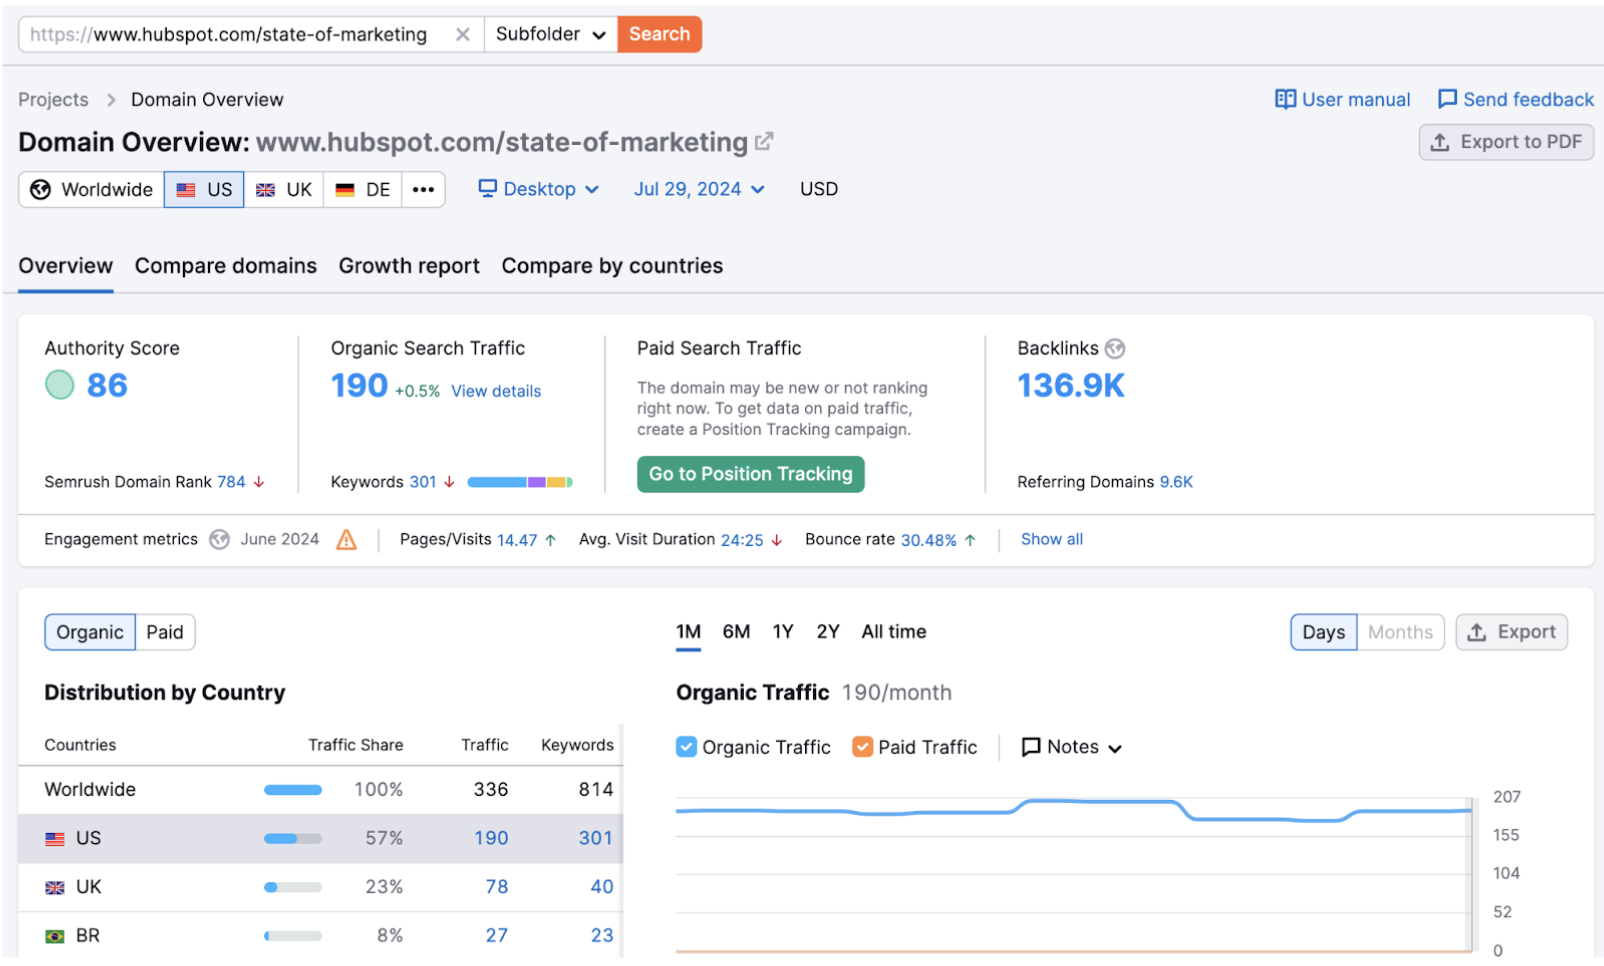
Task: Open the Desktop device dropdown
Action: pyautogui.click(x=539, y=189)
